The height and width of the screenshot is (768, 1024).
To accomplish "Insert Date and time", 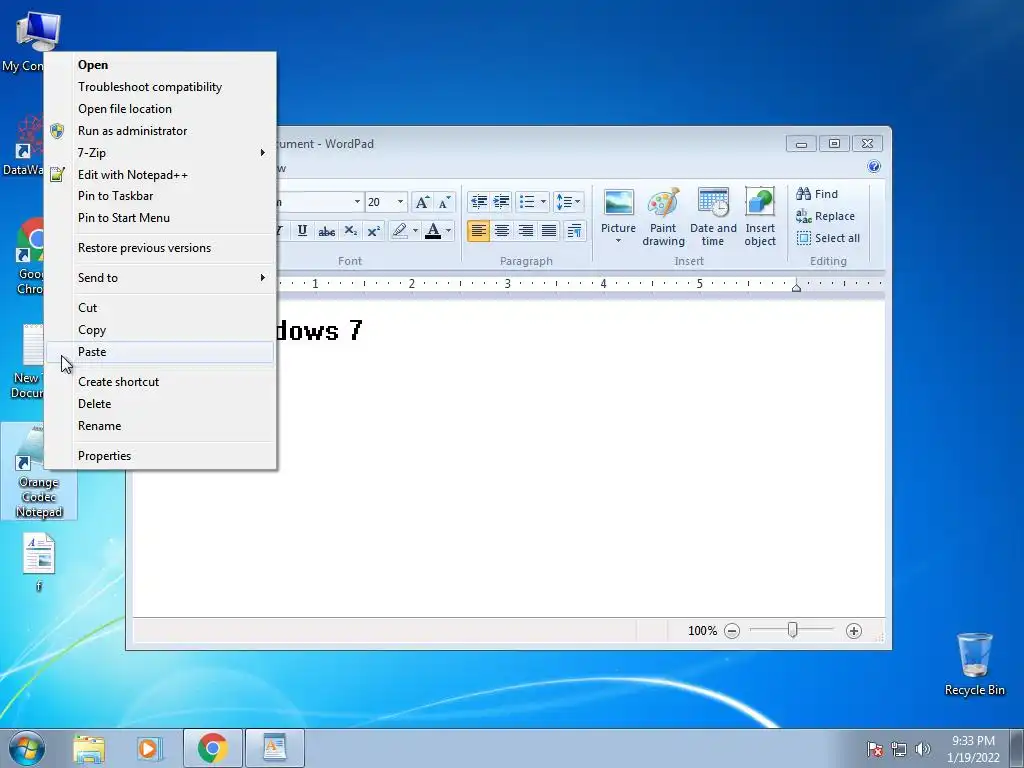I will coord(712,217).
